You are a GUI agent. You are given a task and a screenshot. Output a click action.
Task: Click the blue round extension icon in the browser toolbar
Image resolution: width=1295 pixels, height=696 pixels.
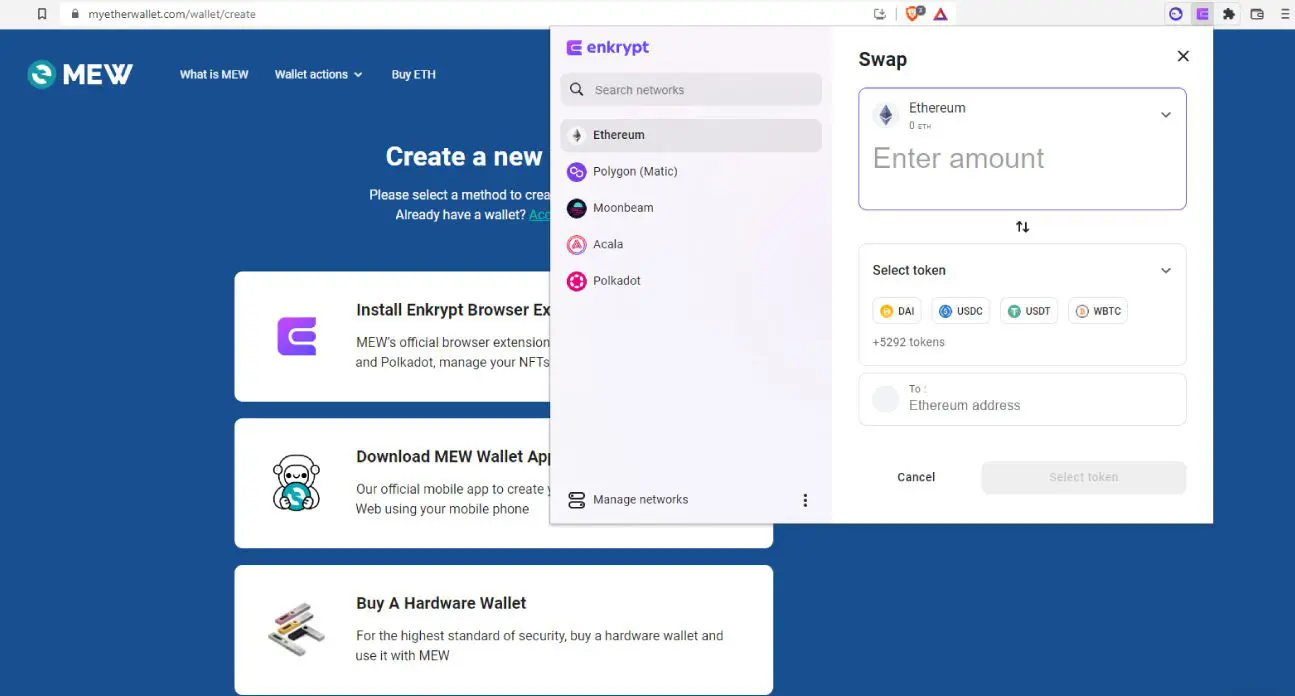(1176, 14)
